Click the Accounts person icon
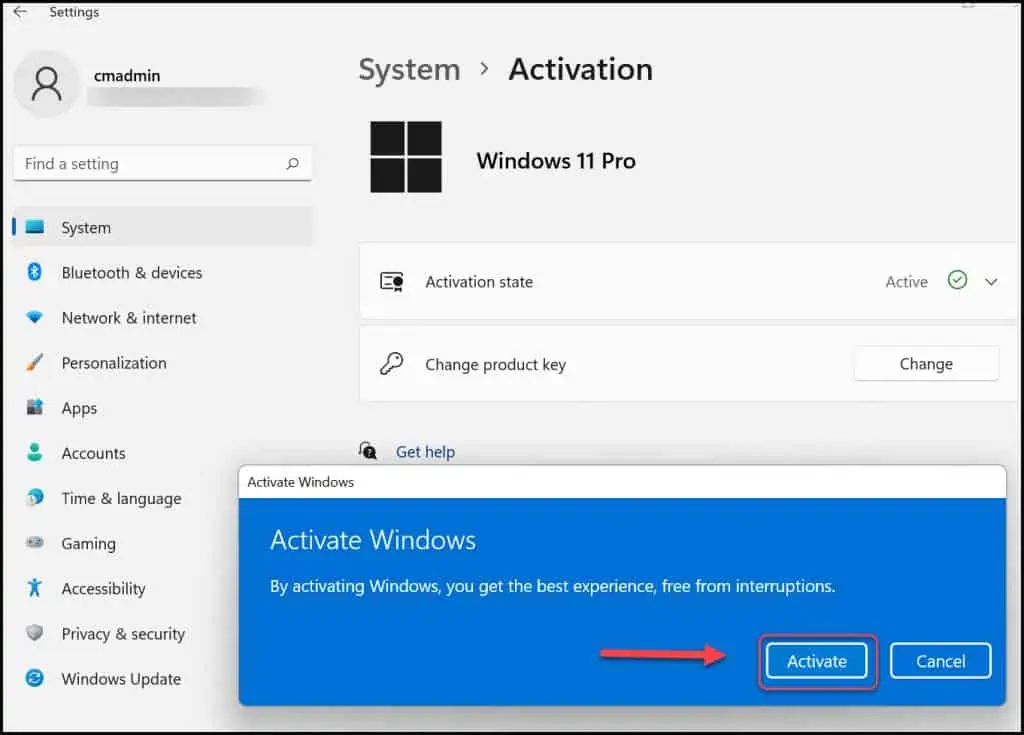This screenshot has height=735, width=1024. click(35, 452)
